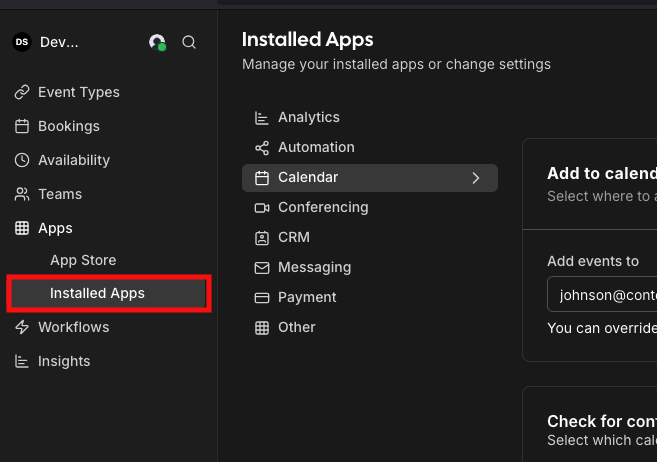Screen dimensions: 657x462
Task: Select the Payment apps category
Action: pos(307,297)
